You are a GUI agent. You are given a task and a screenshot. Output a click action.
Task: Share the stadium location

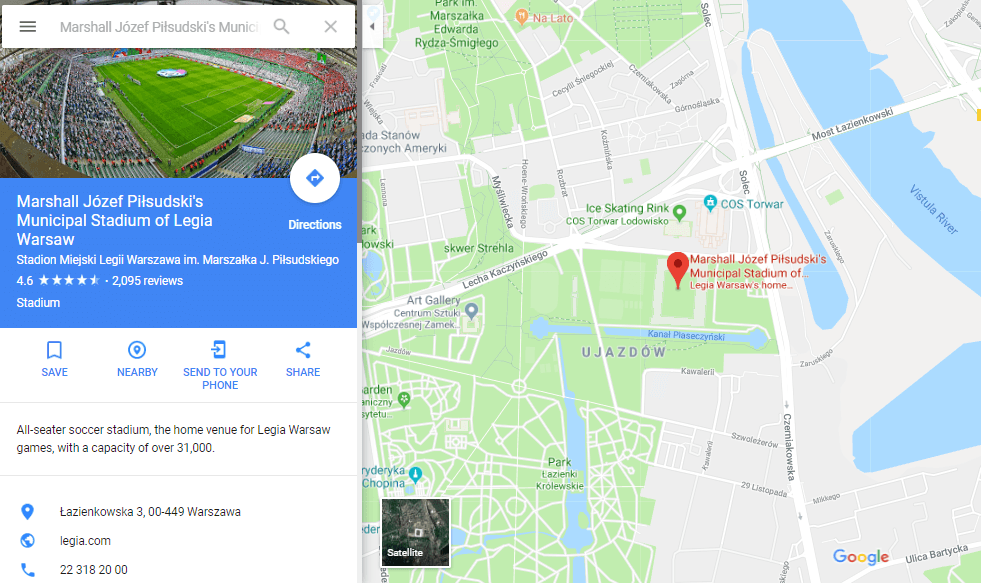coord(303,359)
